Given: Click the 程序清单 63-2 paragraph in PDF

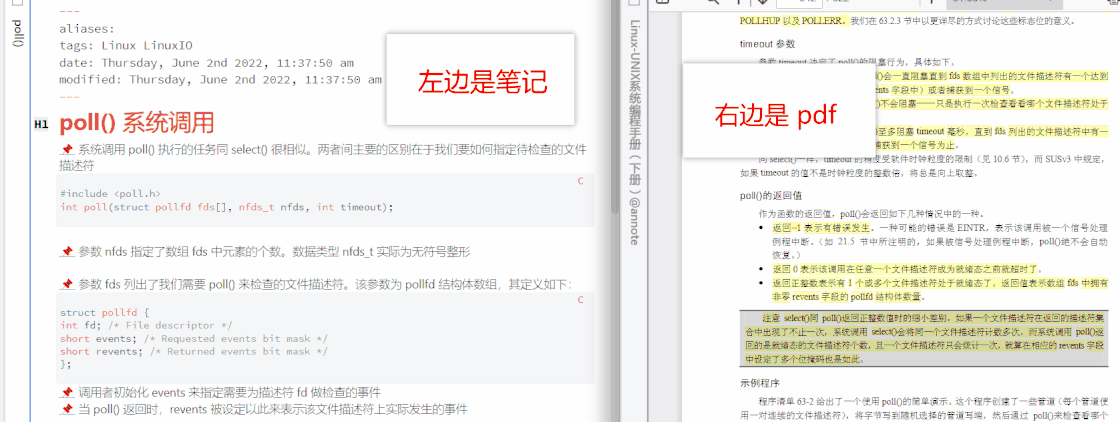Looking at the screenshot, I should (924, 408).
